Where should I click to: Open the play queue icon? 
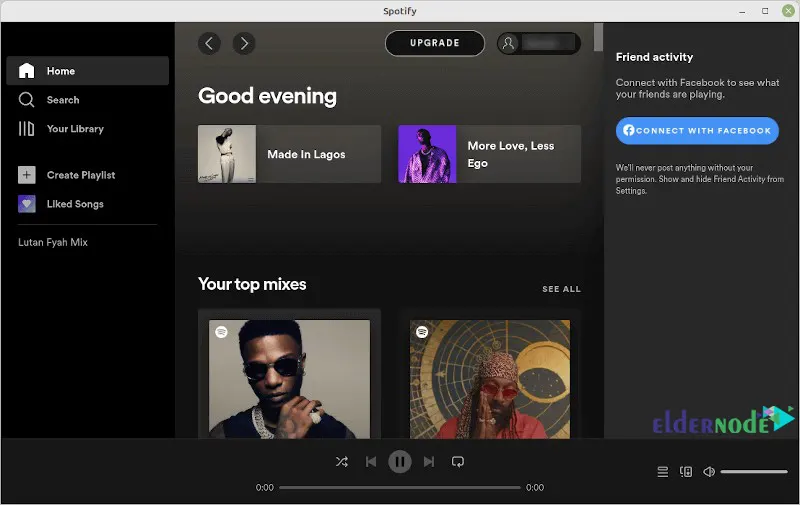662,472
